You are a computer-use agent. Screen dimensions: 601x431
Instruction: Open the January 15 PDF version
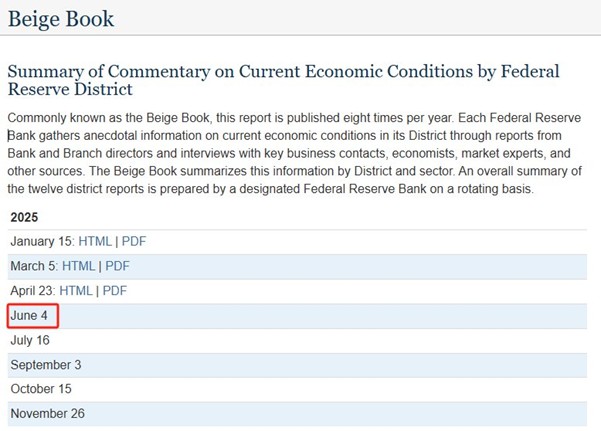(134, 241)
